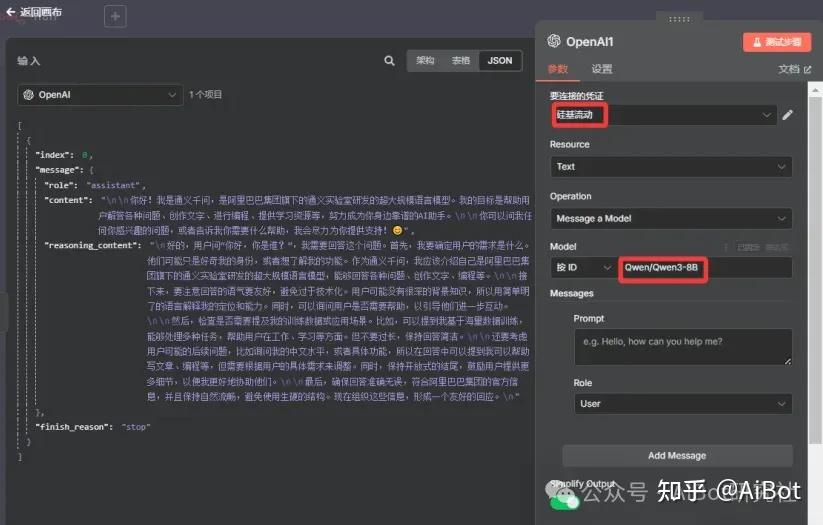Toggle the Simplify Output switch
Viewport: 823px width, 525px height.
point(564,503)
